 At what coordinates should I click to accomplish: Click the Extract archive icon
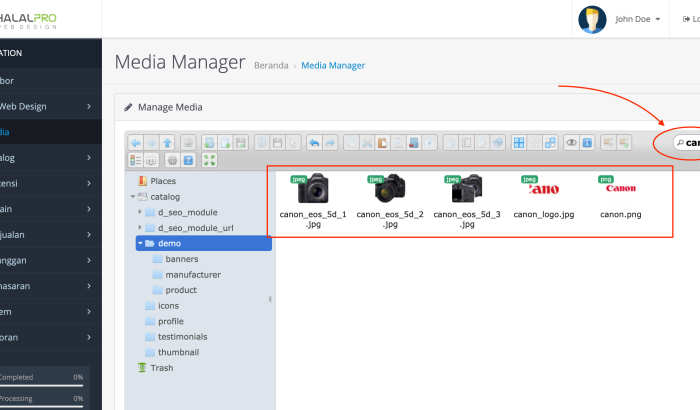608,143
